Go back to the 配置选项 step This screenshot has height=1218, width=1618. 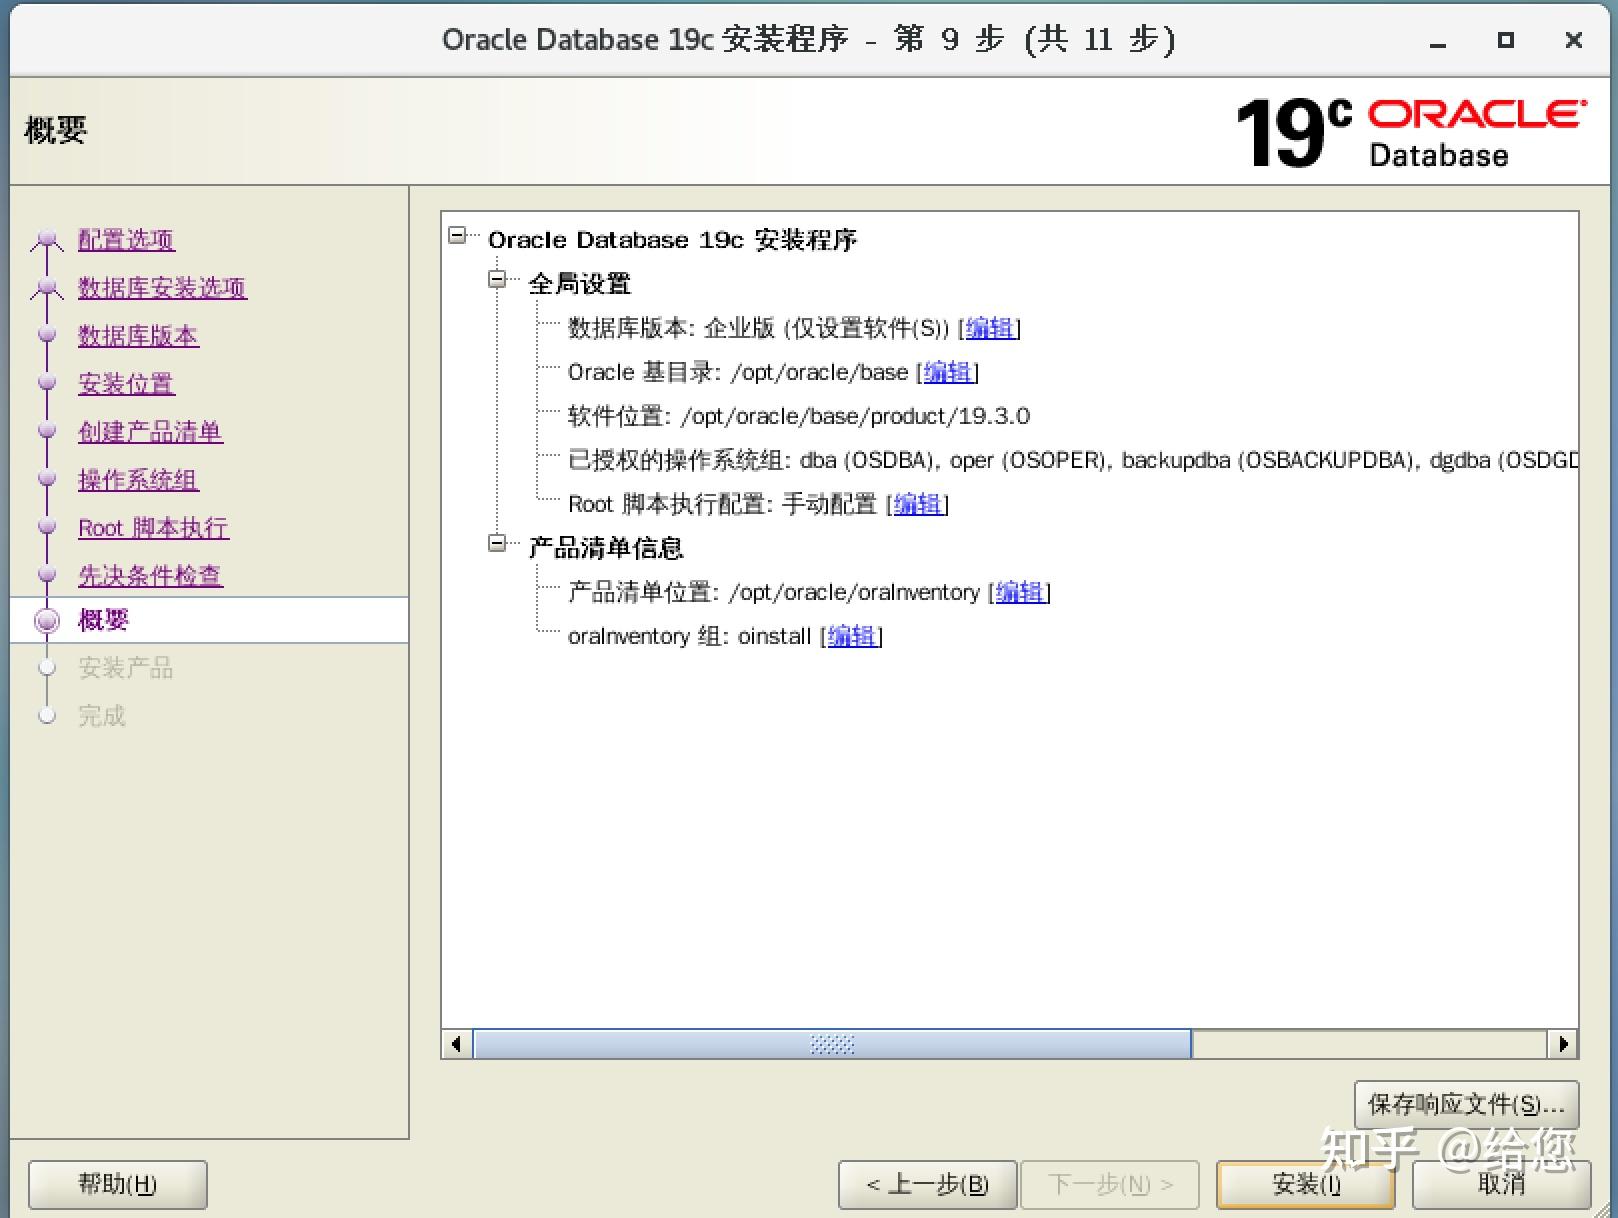[126, 239]
